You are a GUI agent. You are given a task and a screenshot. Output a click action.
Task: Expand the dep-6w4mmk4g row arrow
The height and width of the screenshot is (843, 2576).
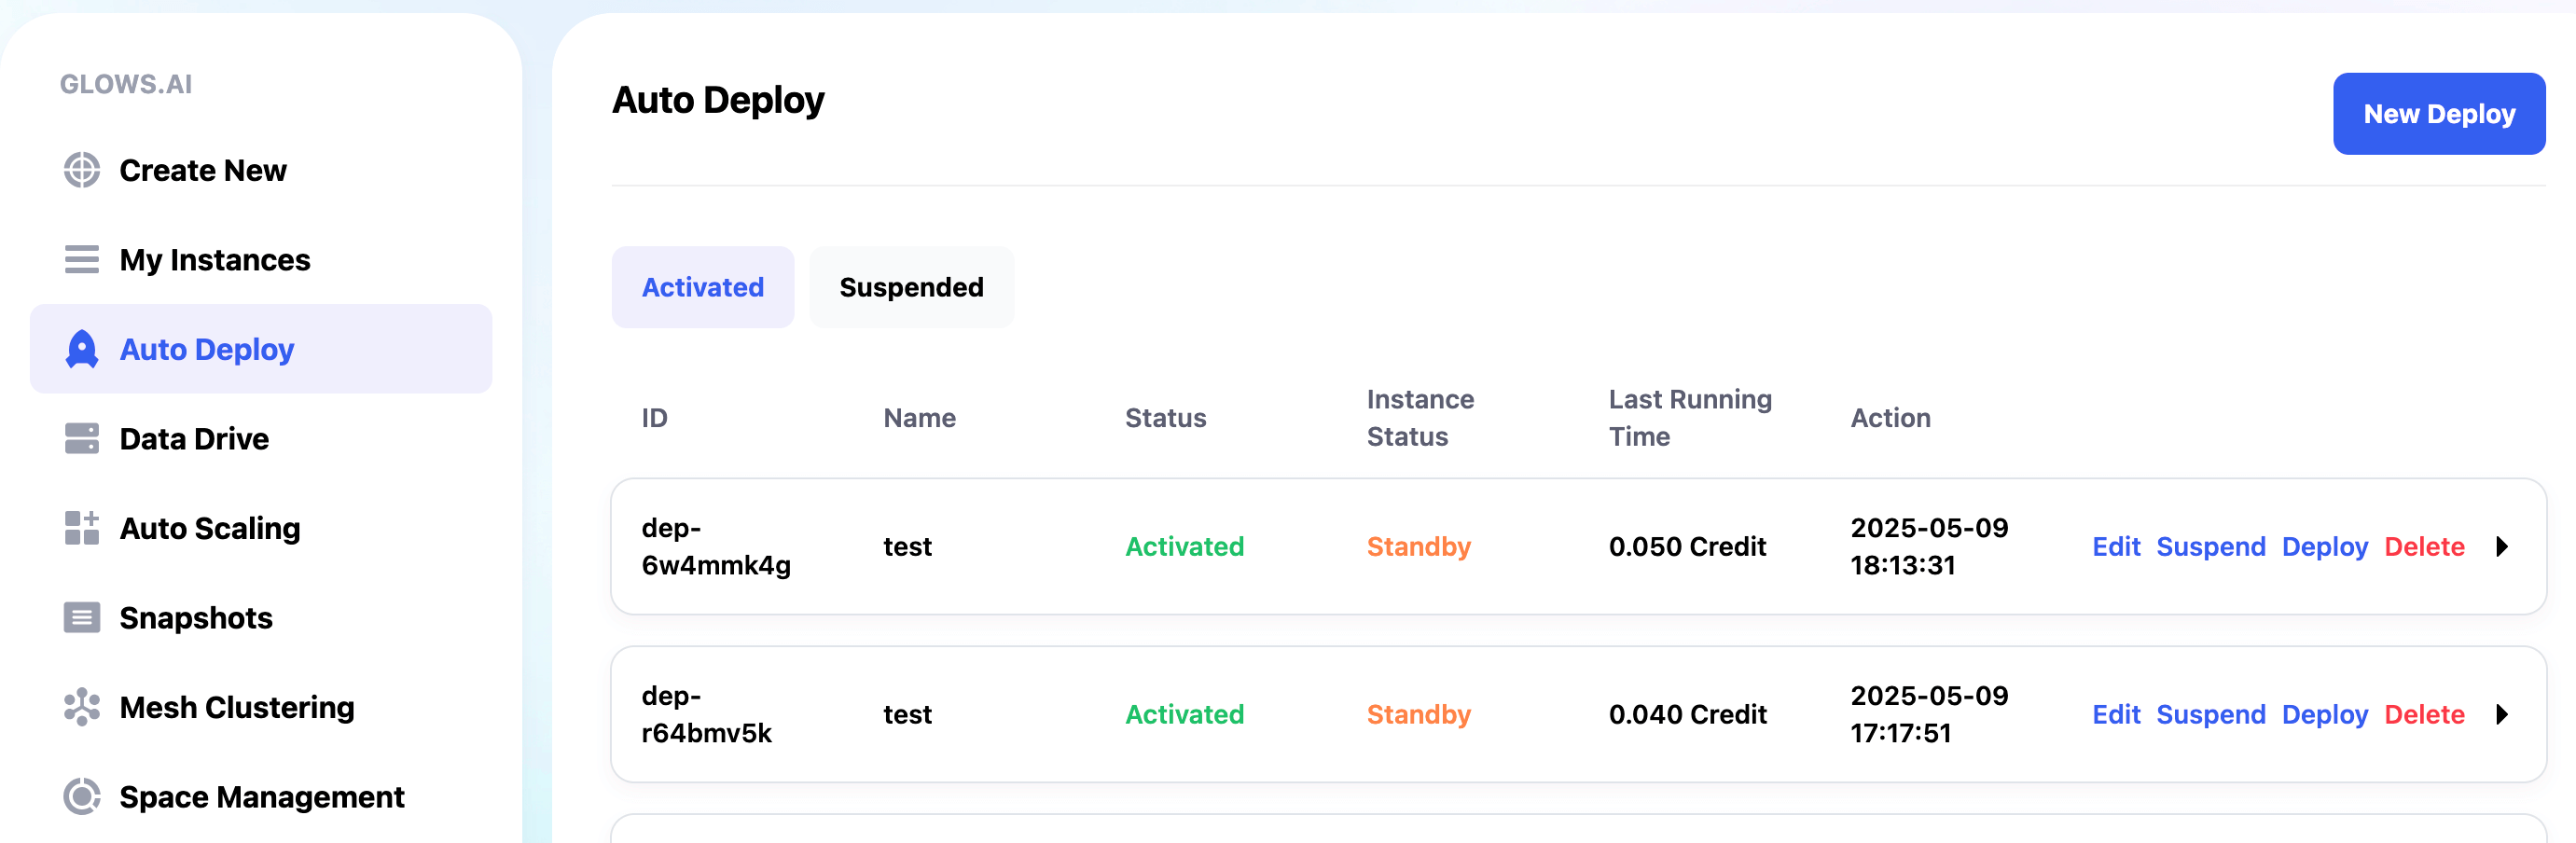click(2501, 547)
